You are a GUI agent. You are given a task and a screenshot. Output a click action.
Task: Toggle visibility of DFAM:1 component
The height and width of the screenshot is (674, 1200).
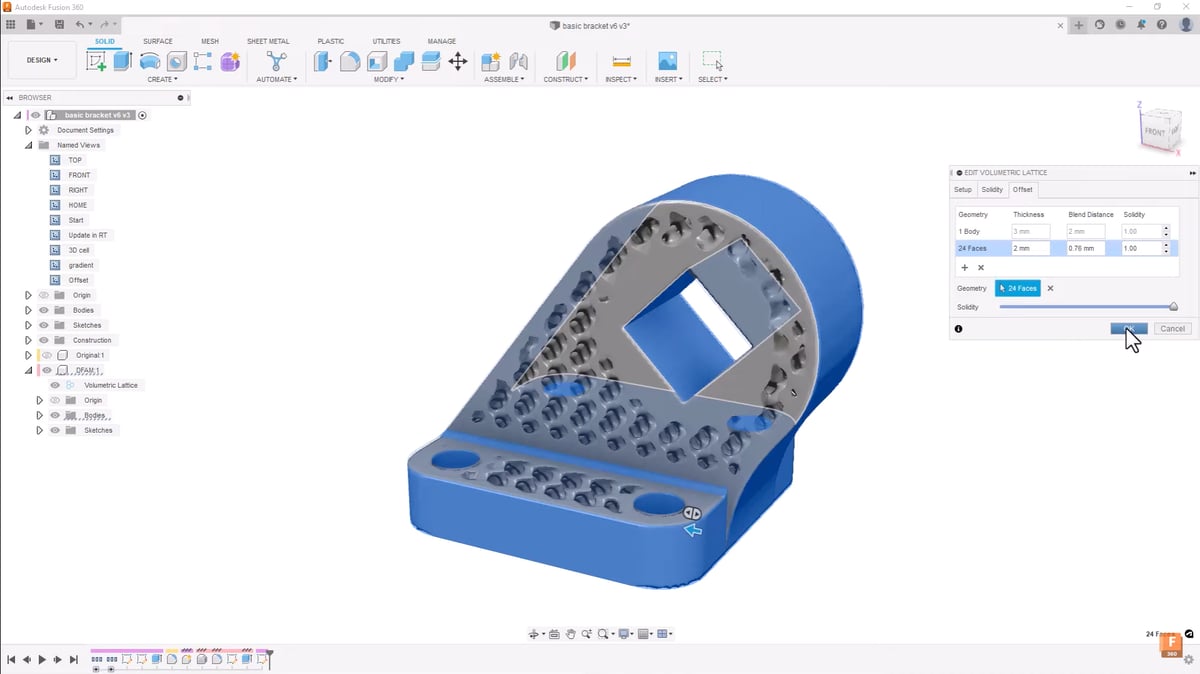pos(47,370)
